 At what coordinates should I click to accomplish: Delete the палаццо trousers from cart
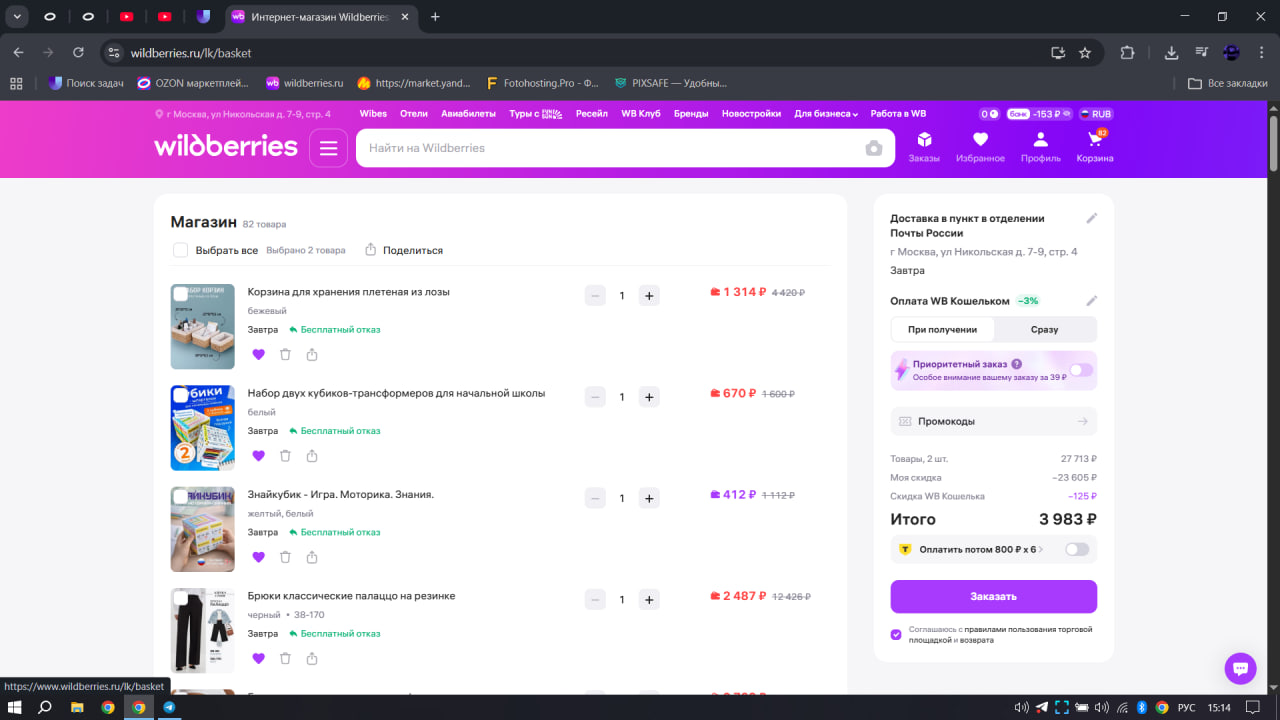click(285, 658)
